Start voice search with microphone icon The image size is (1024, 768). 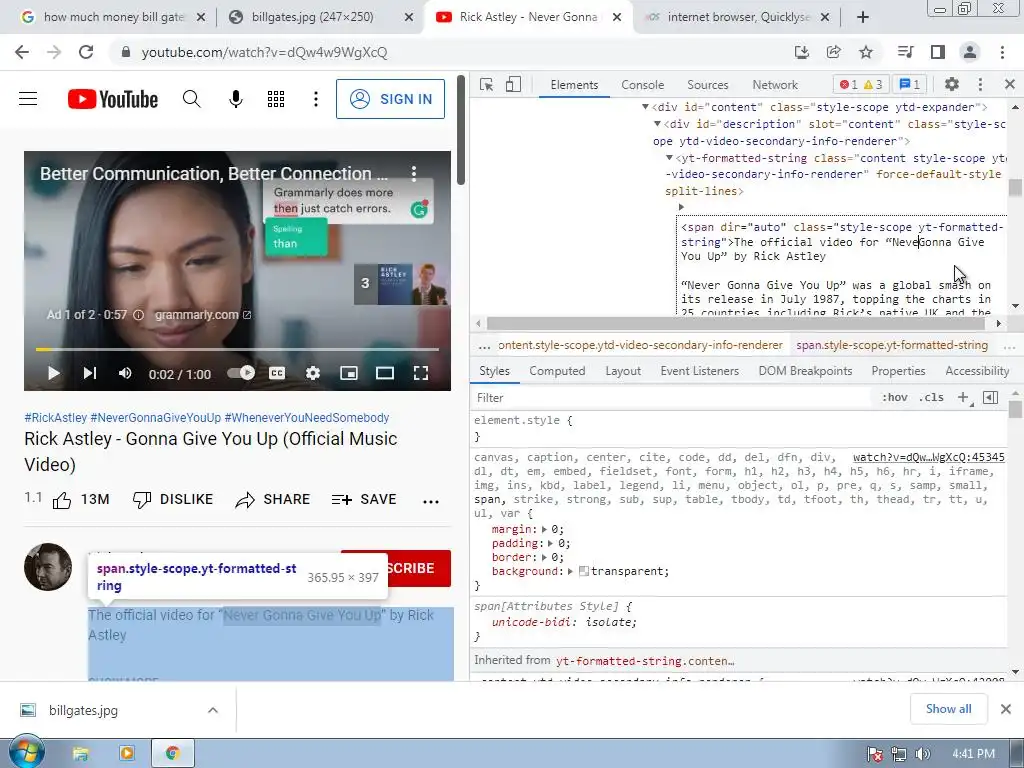point(236,99)
